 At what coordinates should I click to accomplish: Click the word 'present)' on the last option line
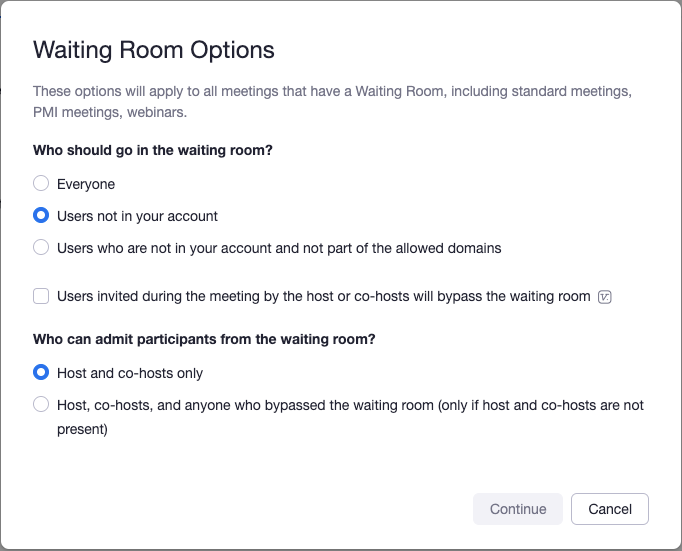[82, 430]
